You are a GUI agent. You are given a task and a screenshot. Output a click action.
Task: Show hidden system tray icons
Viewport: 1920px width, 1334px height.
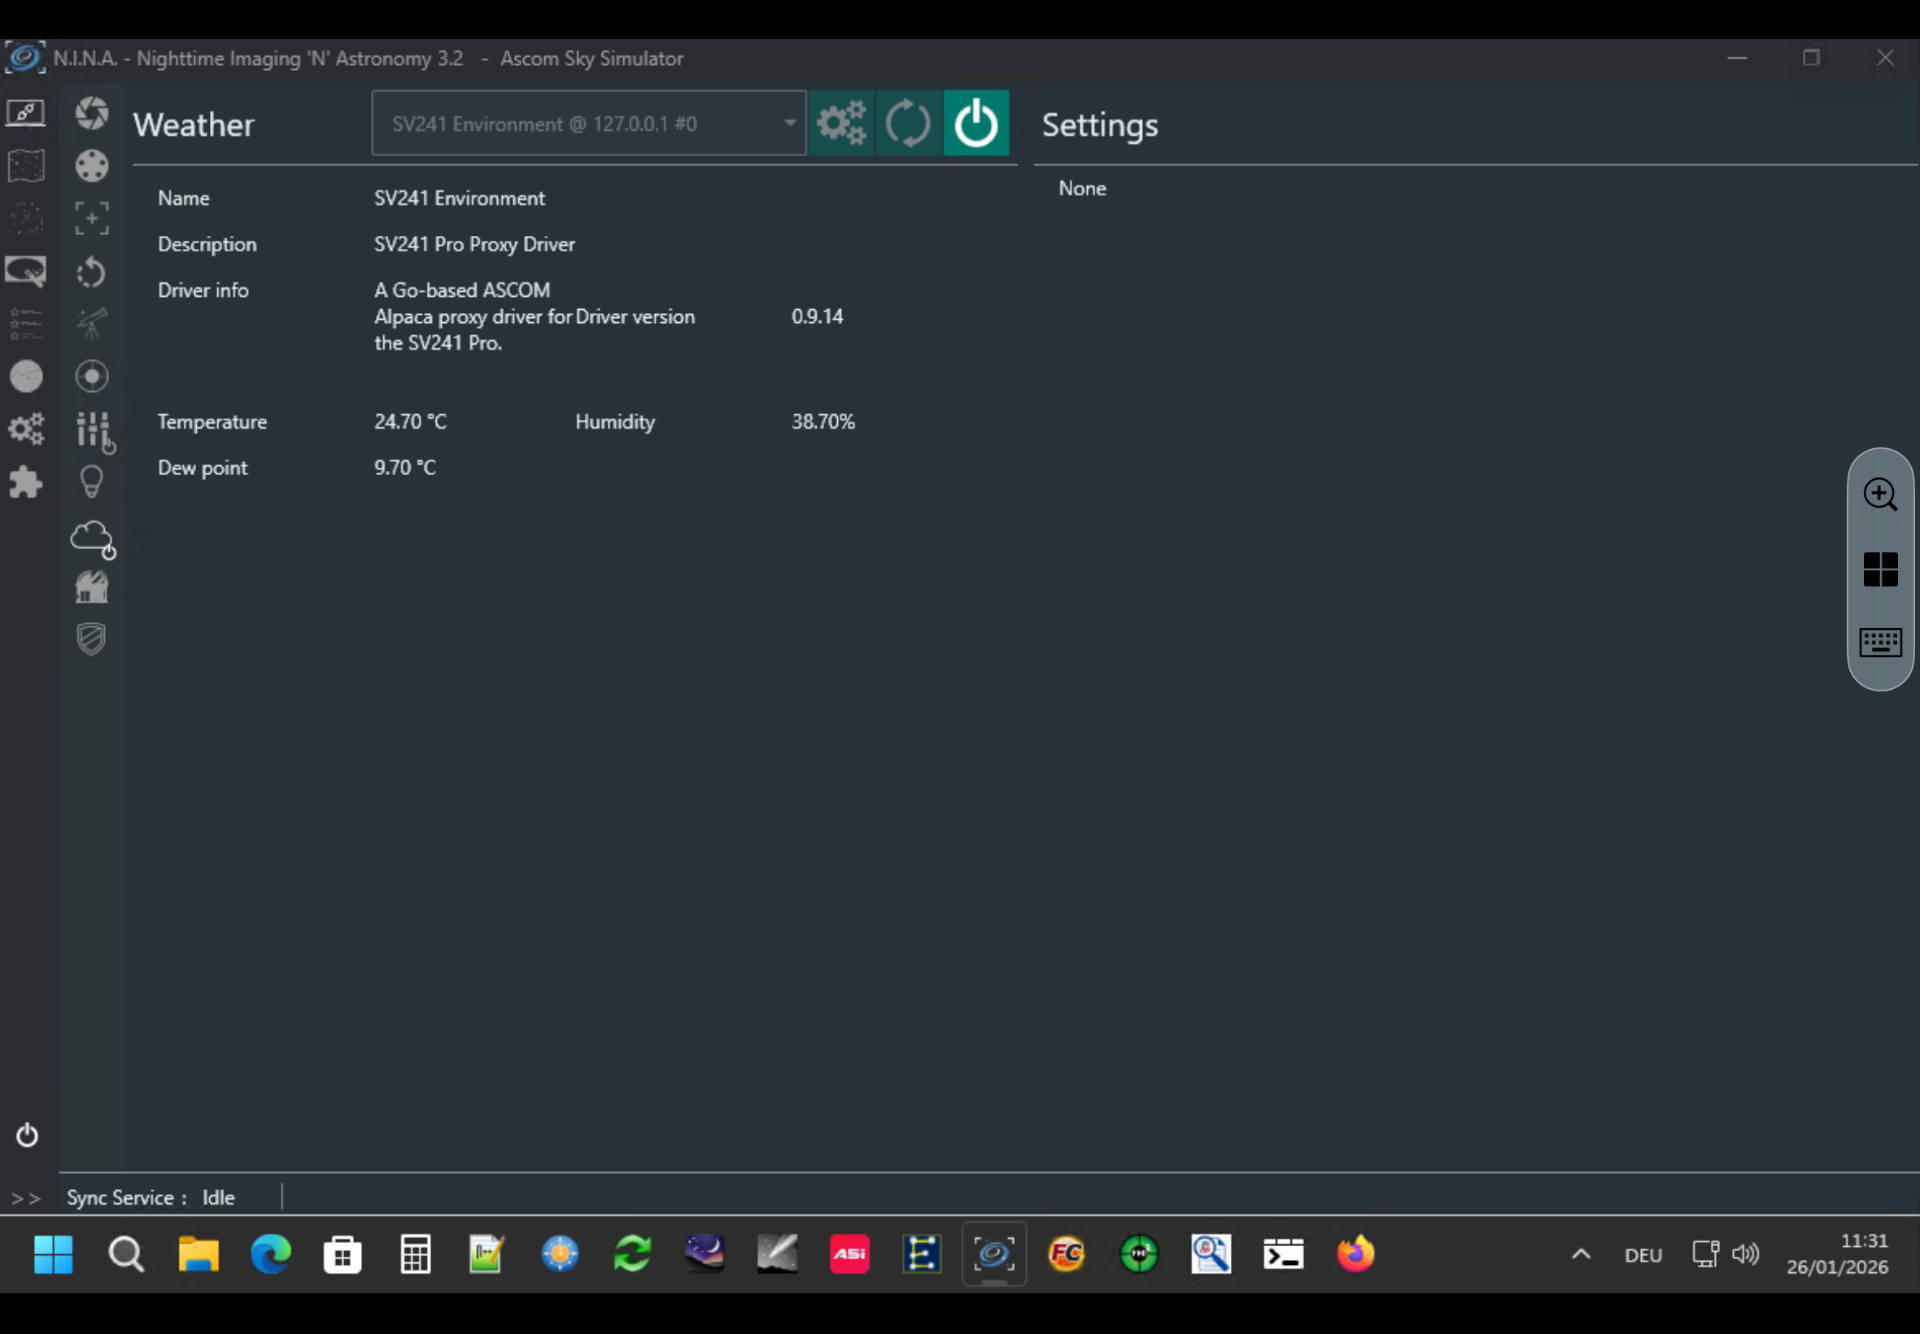(x=1581, y=1254)
